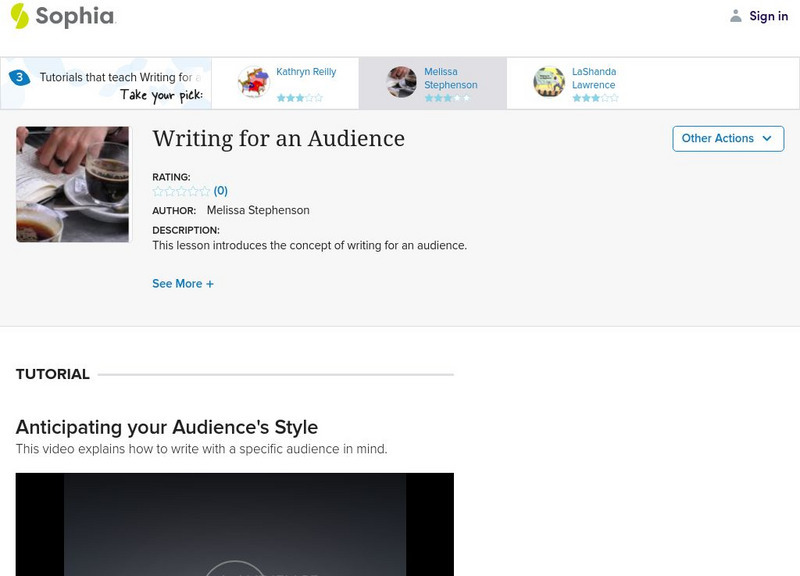Image resolution: width=800 pixels, height=576 pixels.
Task: Expand the description with See More
Action: (182, 285)
